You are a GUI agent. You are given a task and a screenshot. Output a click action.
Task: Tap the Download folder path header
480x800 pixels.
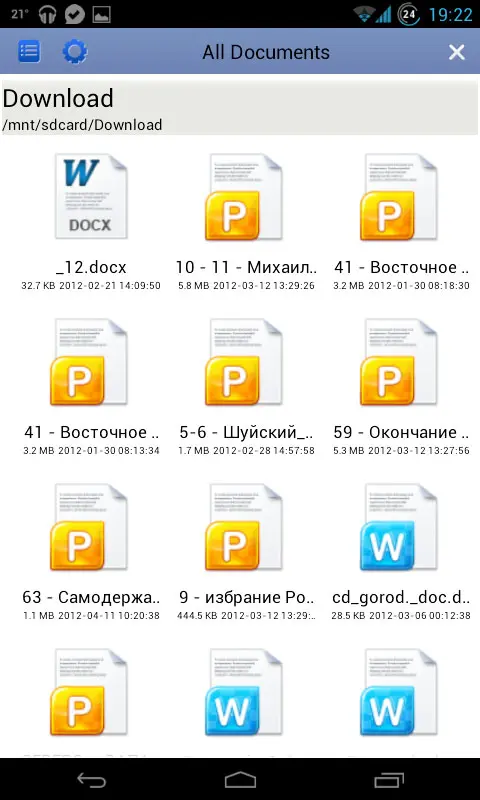(240, 108)
